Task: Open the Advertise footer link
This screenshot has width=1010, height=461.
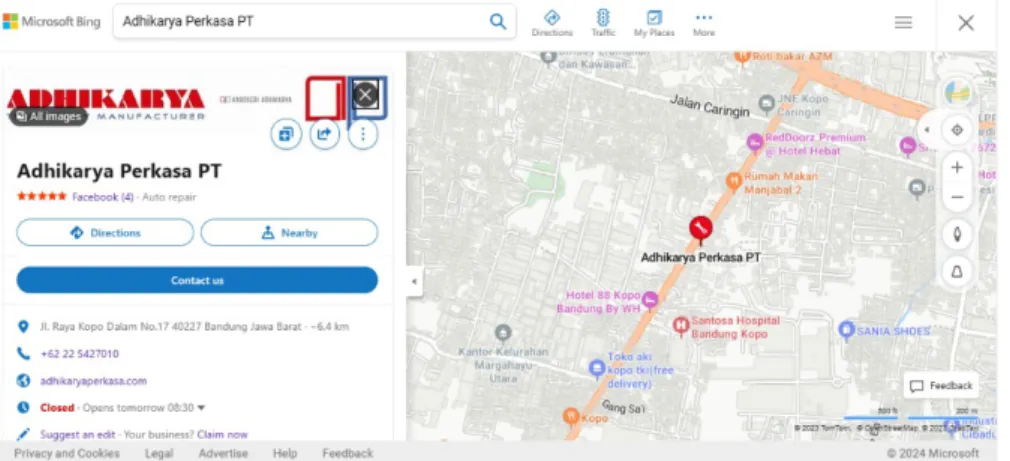Action: point(223,453)
